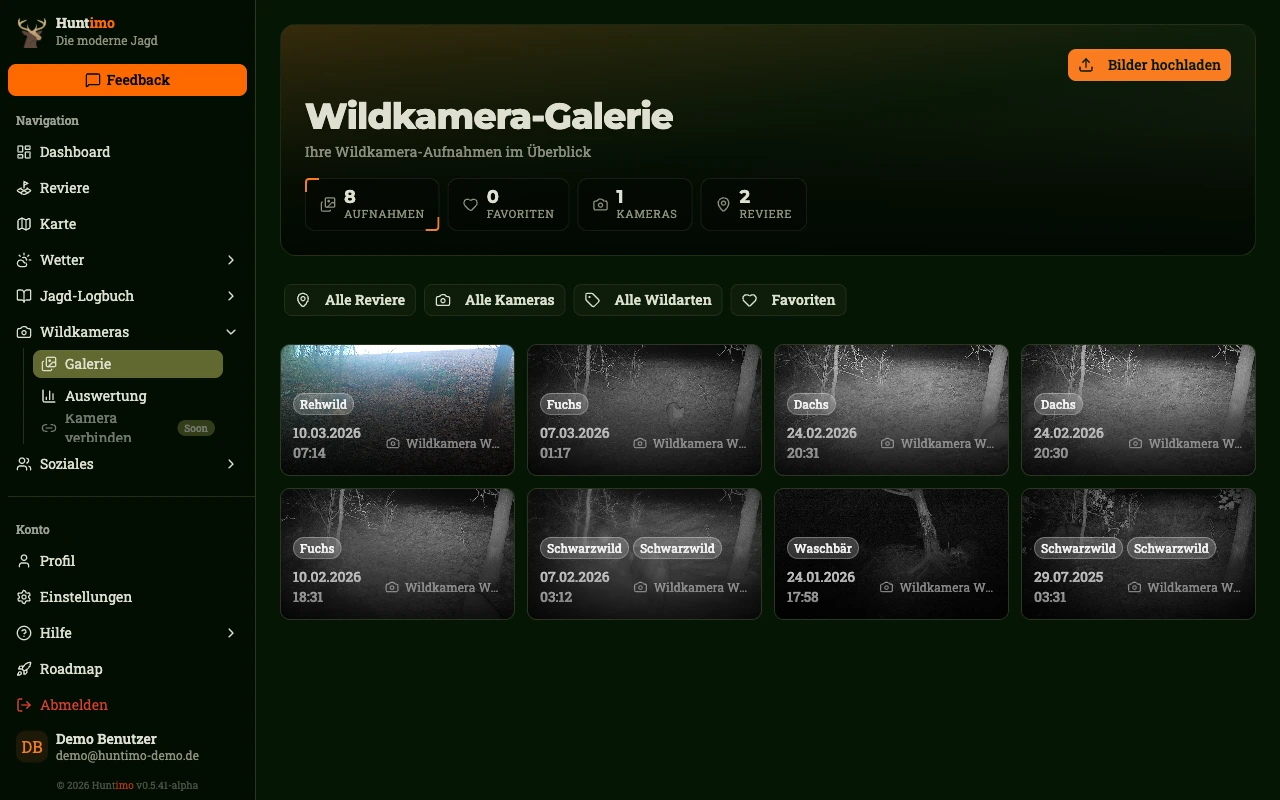Activate the Alle Wildarten filter
The image size is (1280, 800).
pos(647,300)
